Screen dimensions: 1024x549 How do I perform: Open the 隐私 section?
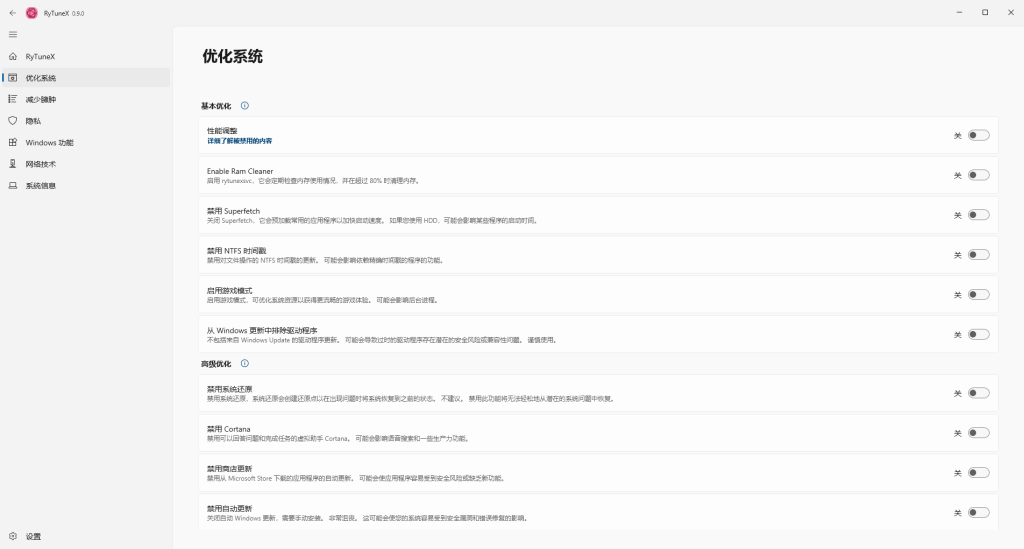[x=86, y=121]
